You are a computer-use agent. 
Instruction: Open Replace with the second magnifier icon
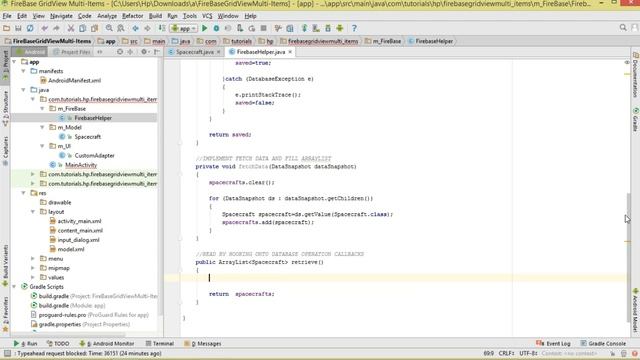click(121, 28)
